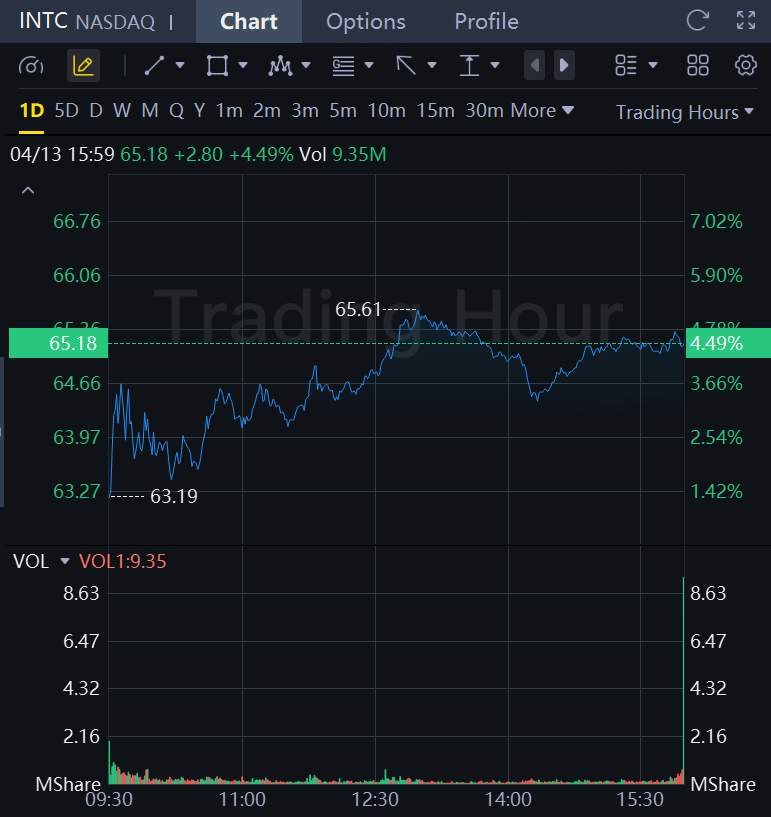Screen dimensions: 771x817
Task: Click the 12:30 time axis label
Action: (x=375, y=799)
